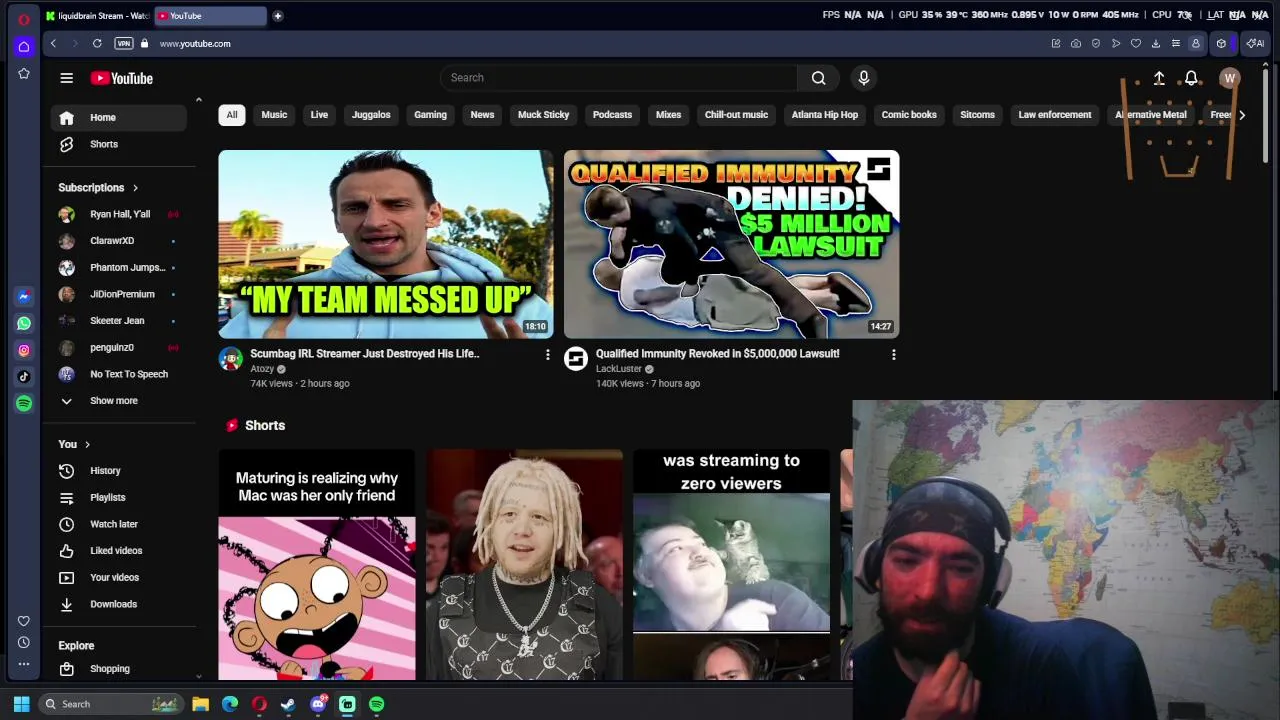The height and width of the screenshot is (720, 1280).
Task: Select the News filter chip
Action: tap(482, 115)
